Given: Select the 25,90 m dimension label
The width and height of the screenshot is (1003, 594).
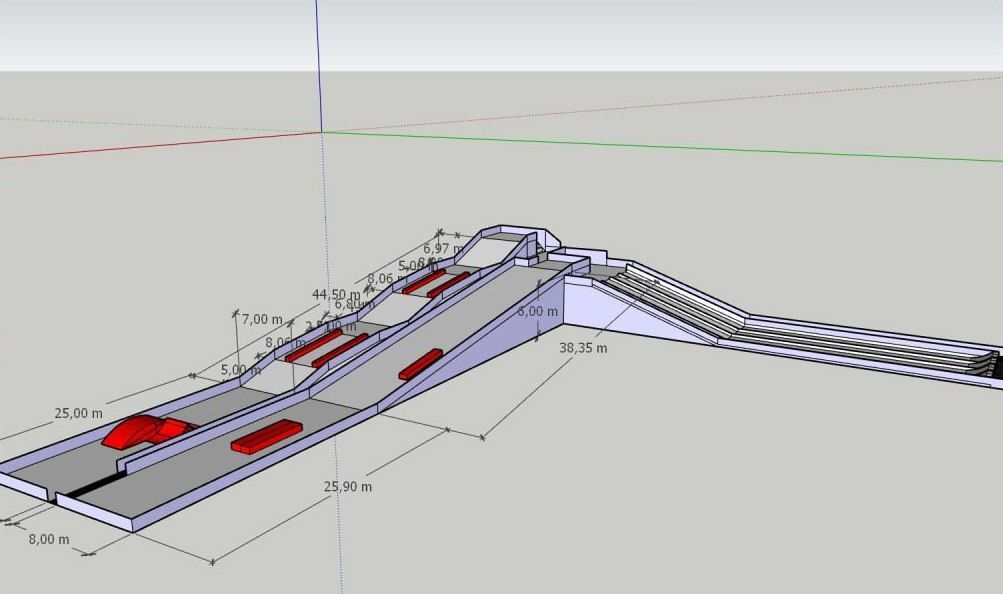Looking at the screenshot, I should click(x=347, y=487).
